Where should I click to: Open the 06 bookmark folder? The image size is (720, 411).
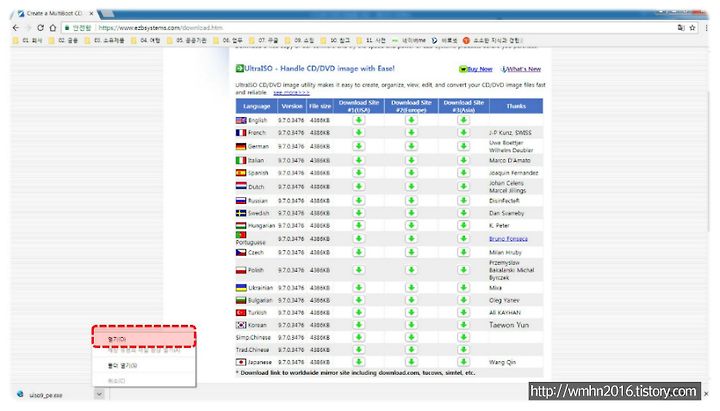pyautogui.click(x=228, y=40)
